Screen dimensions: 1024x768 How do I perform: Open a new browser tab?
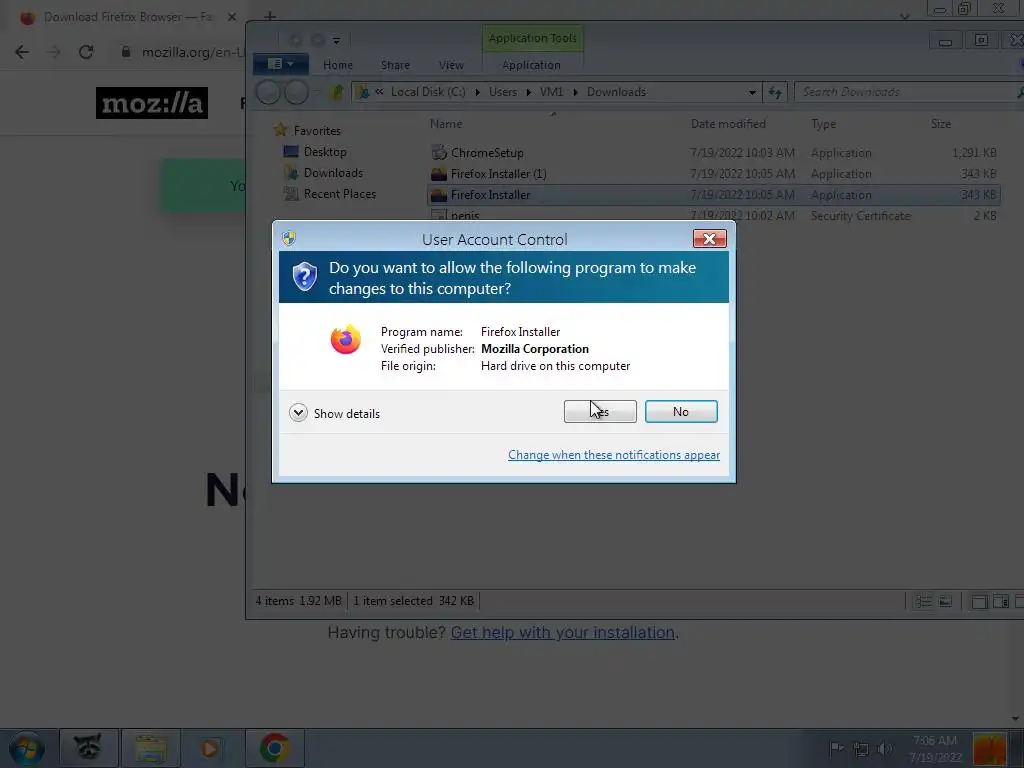click(x=270, y=16)
